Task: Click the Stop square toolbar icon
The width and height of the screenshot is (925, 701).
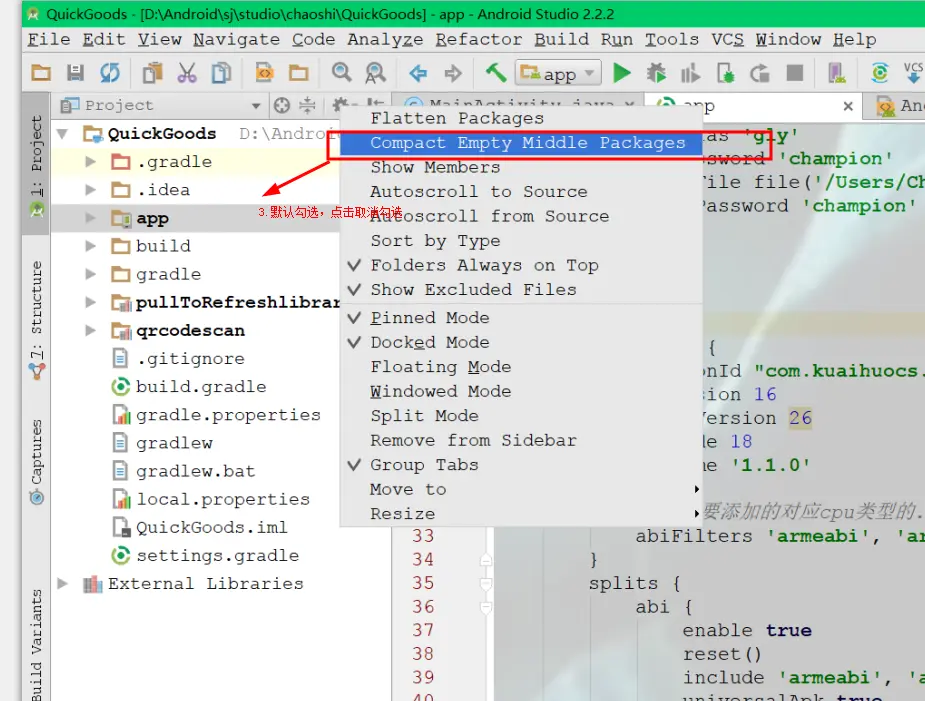Action: (795, 73)
